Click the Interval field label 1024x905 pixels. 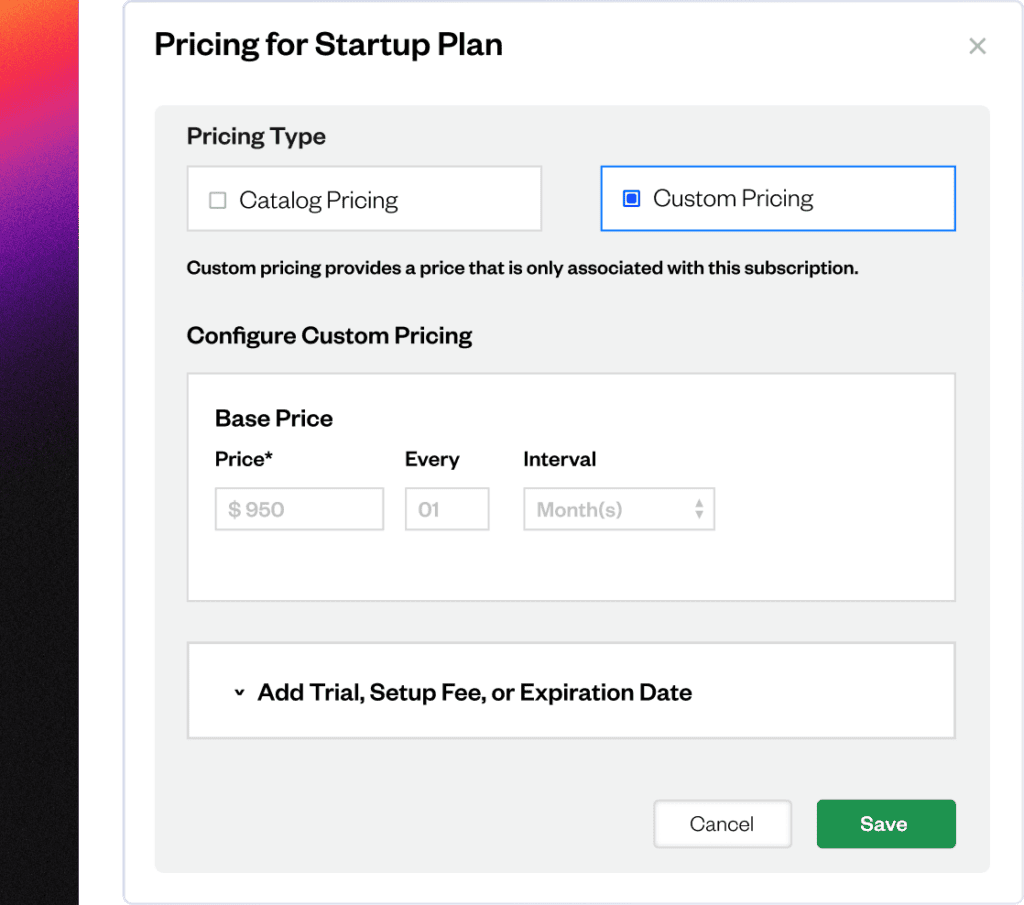click(x=560, y=459)
